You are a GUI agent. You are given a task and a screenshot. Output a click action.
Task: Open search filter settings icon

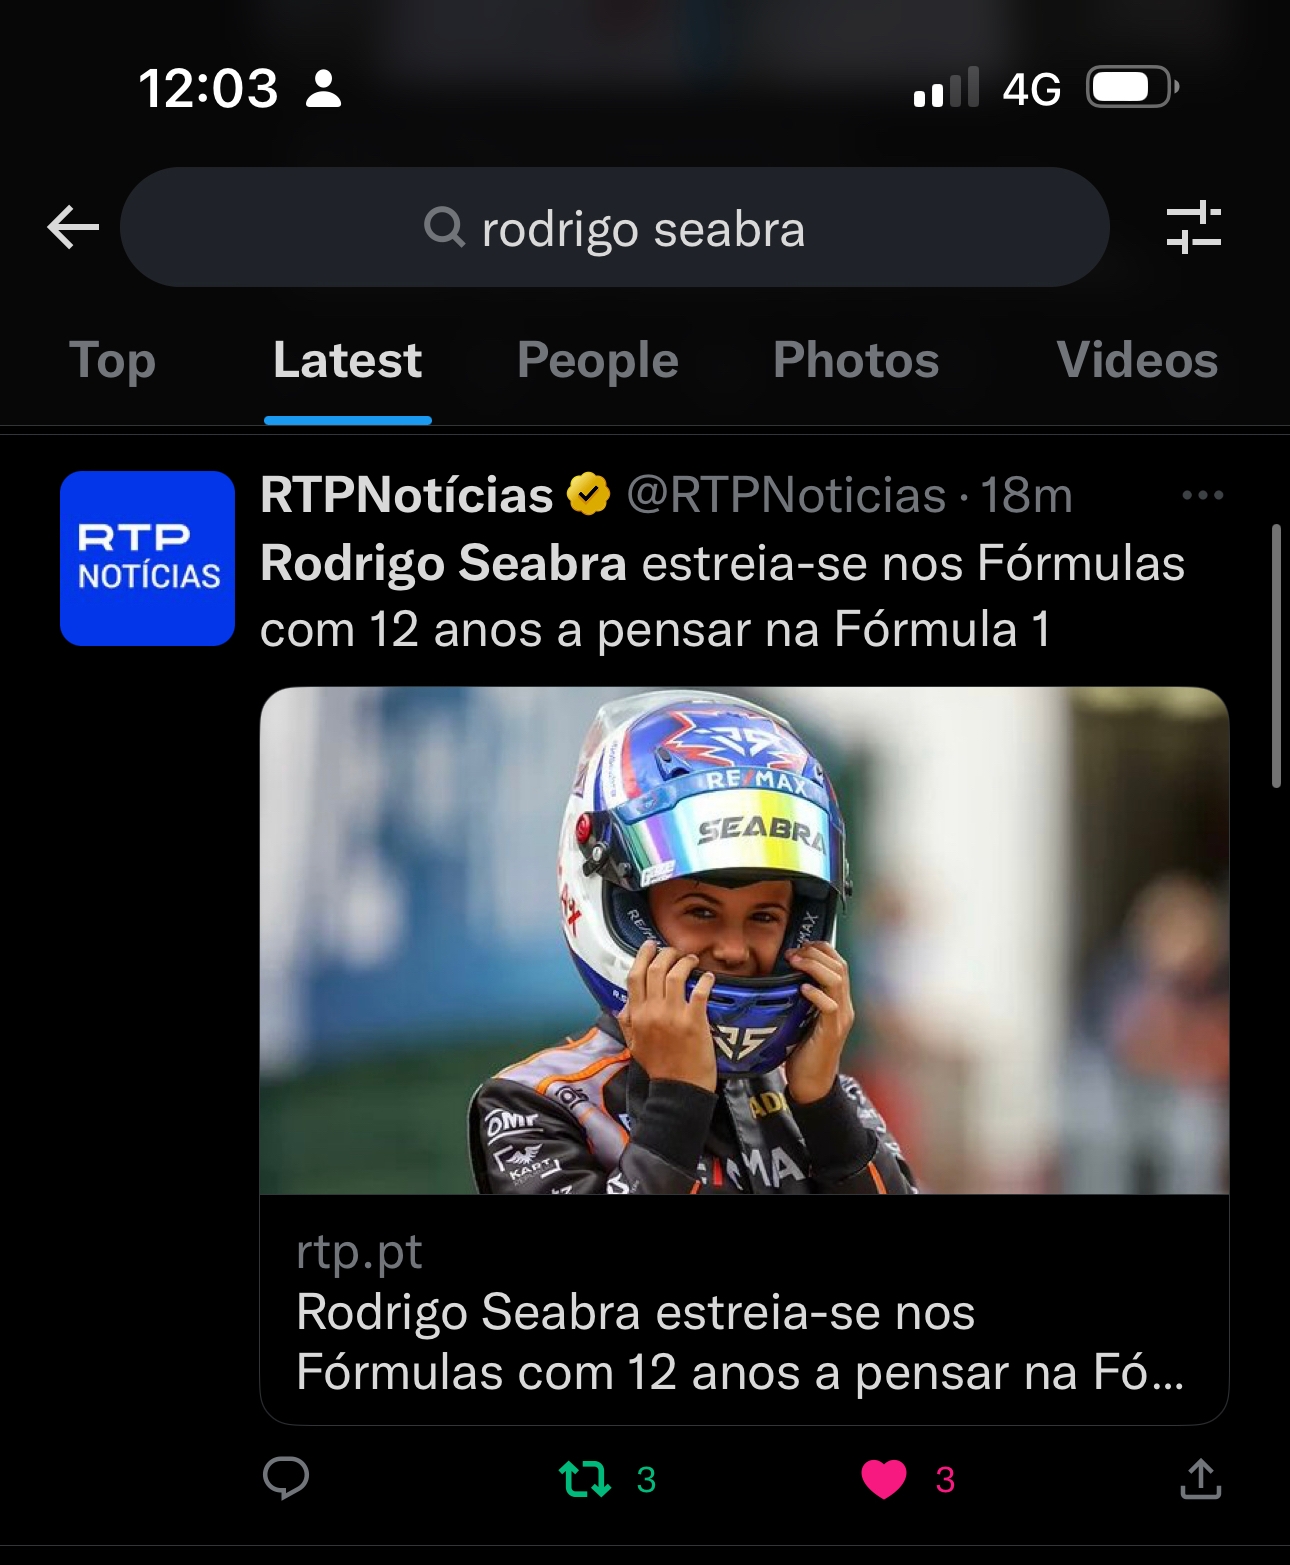1193,228
